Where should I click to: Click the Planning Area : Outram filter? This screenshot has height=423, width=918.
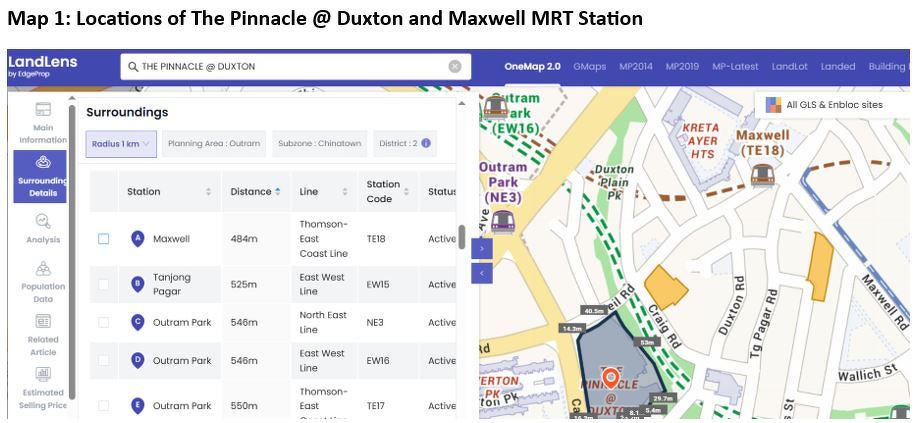coord(214,143)
